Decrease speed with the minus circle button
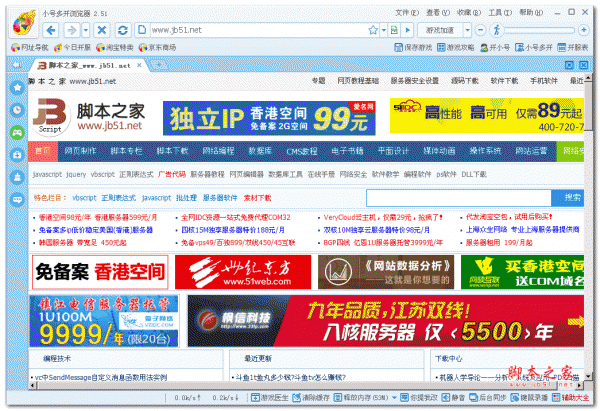The width and height of the screenshot is (600, 411). (x=481, y=30)
